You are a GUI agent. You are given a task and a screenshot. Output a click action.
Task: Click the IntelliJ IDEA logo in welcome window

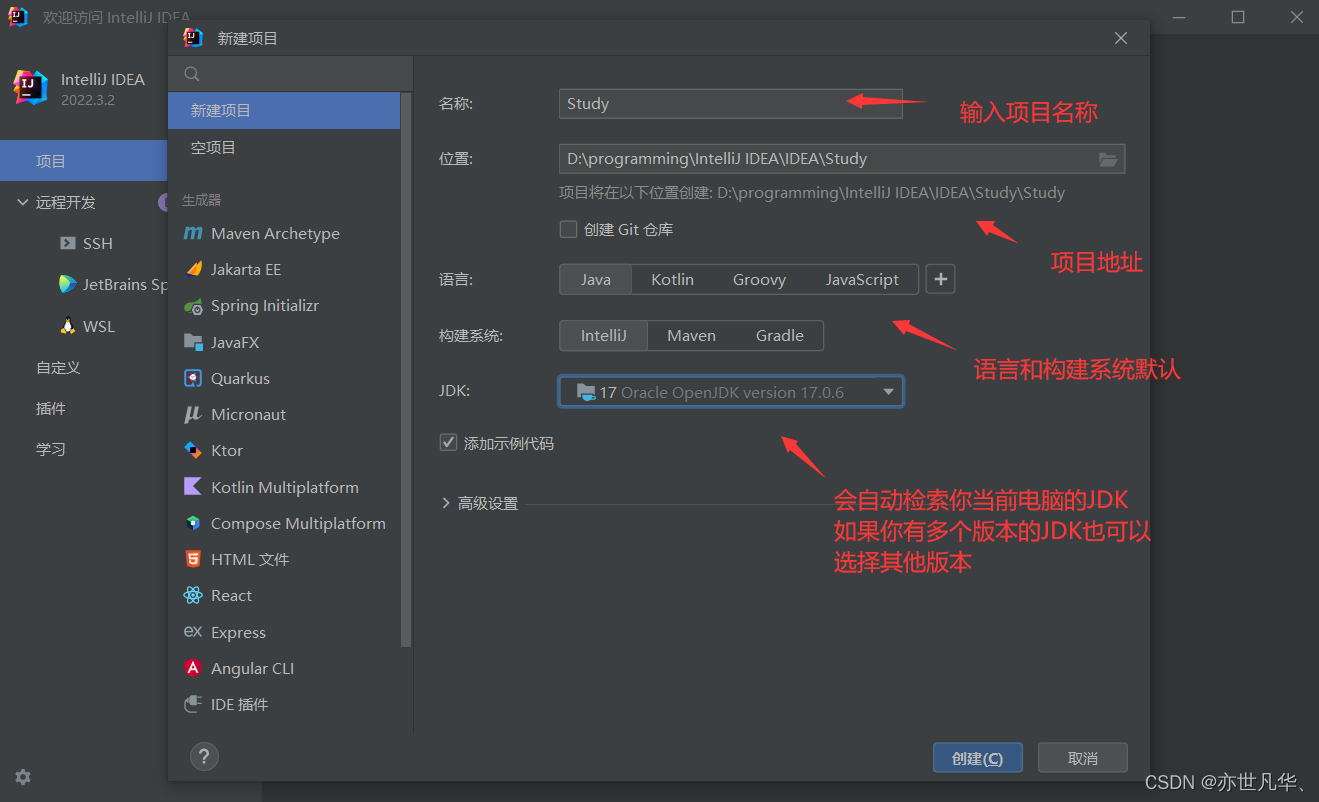click(30, 88)
